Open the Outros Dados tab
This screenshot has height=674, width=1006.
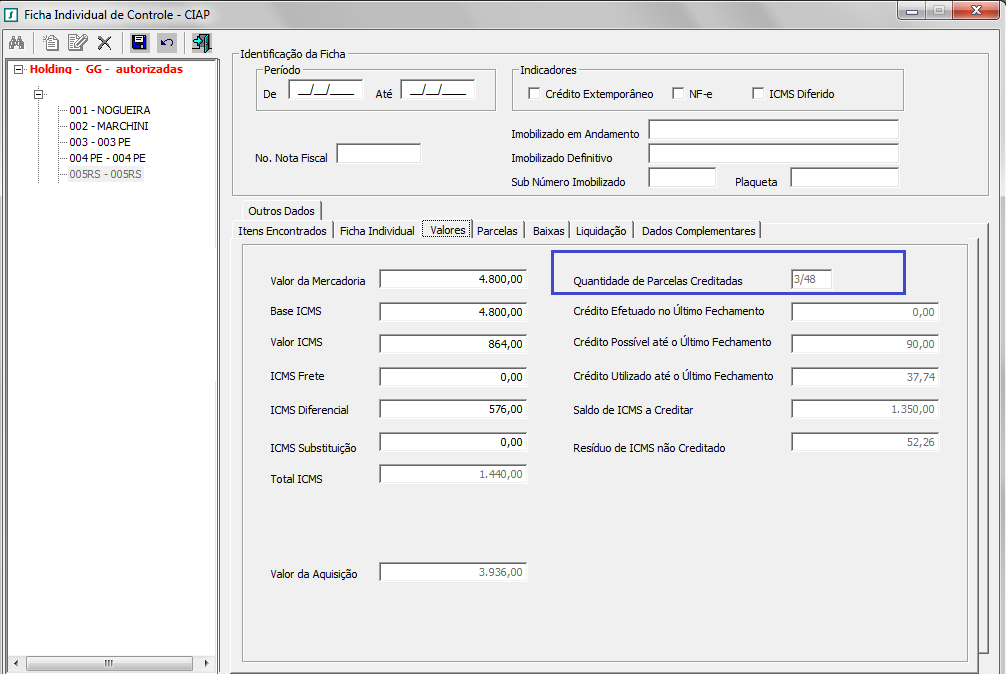coord(281,210)
